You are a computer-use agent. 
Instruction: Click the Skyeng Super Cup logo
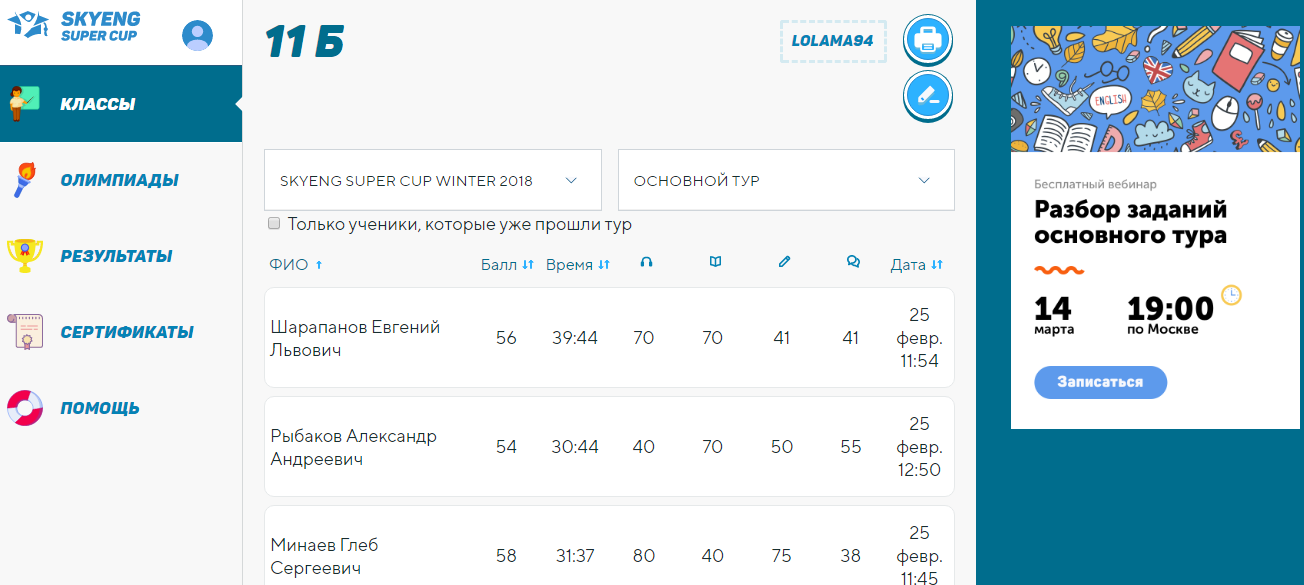74,27
